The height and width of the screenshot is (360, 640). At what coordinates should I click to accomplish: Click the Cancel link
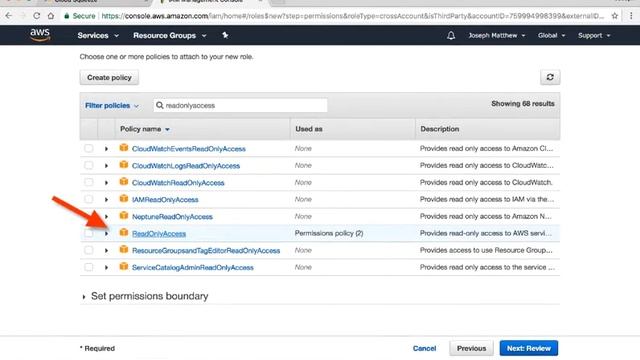424,348
